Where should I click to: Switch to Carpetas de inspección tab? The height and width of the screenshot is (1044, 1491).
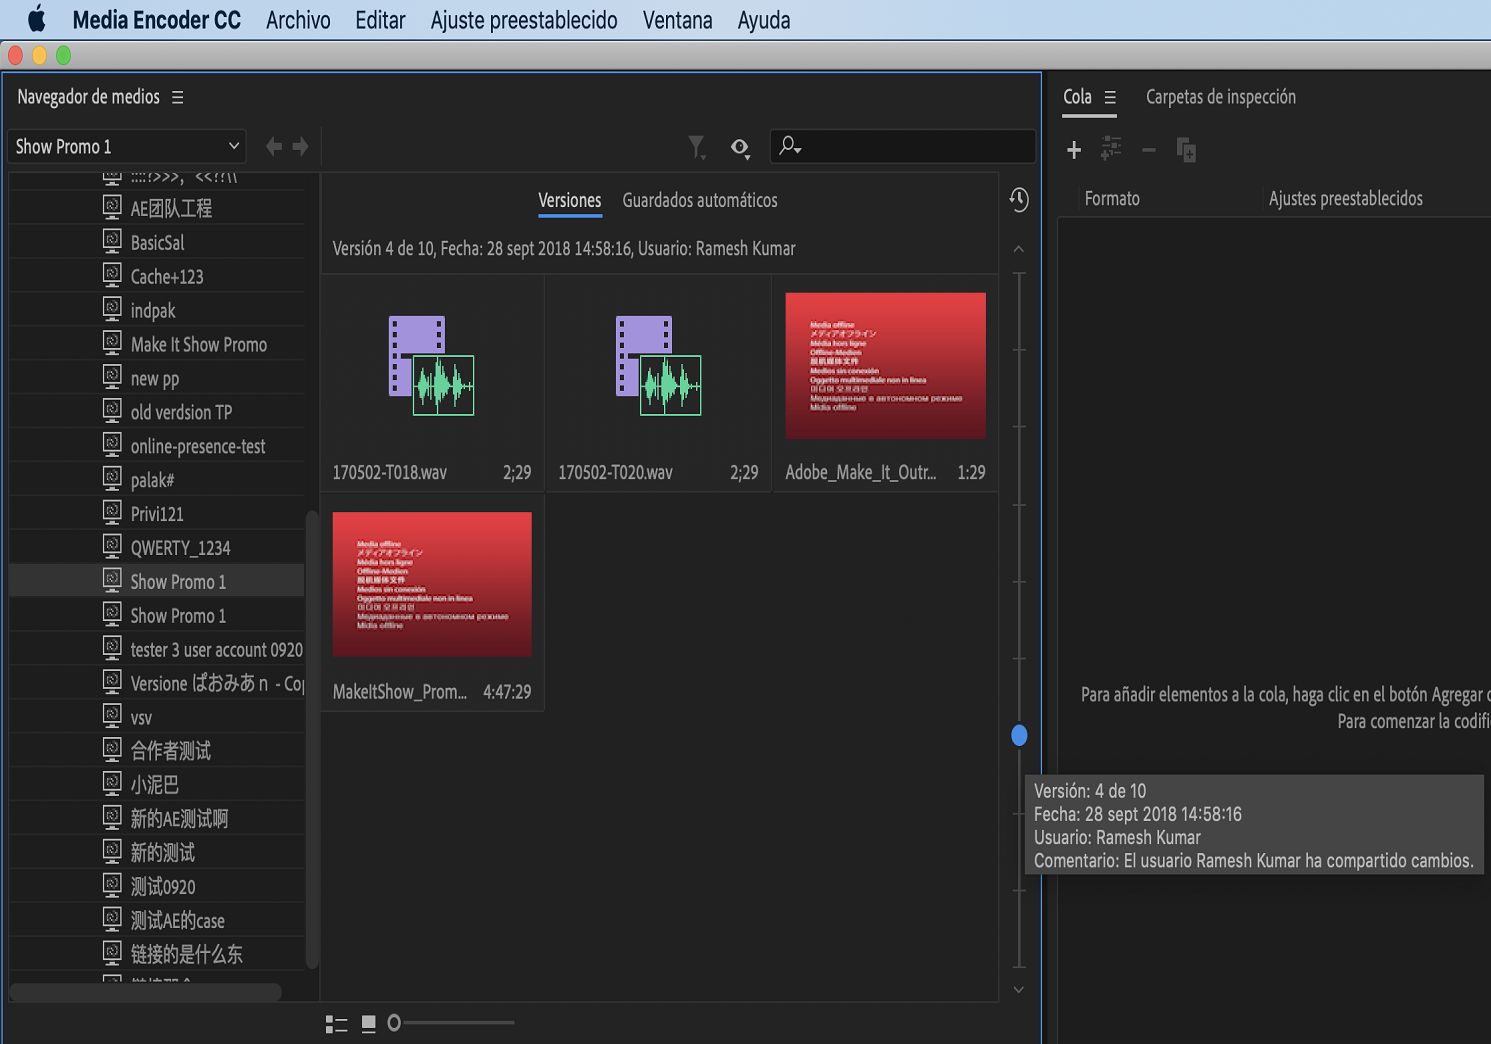1221,96
